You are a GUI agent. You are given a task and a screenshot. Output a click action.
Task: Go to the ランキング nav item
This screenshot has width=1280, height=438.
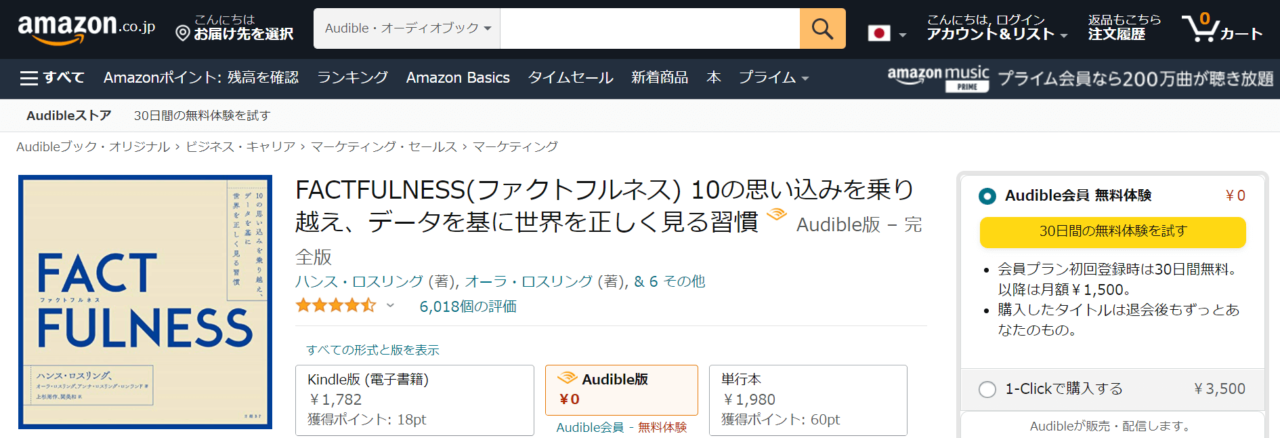pos(352,77)
